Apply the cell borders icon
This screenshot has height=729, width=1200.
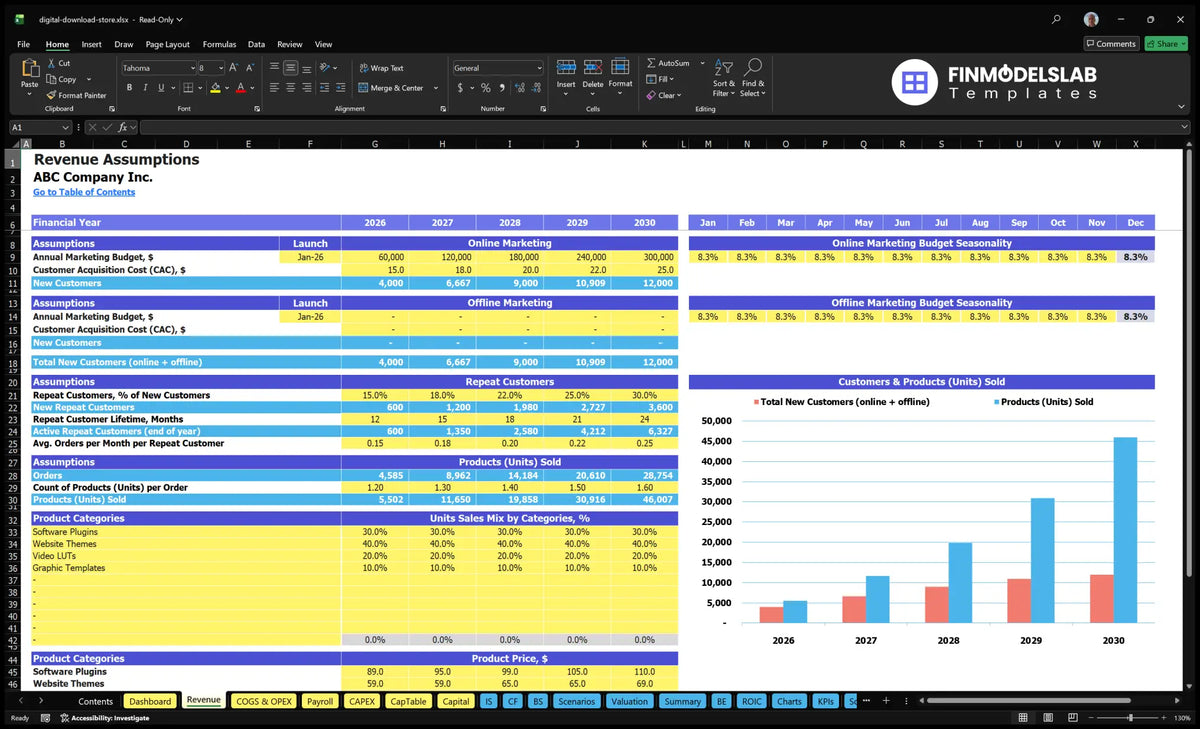188,88
